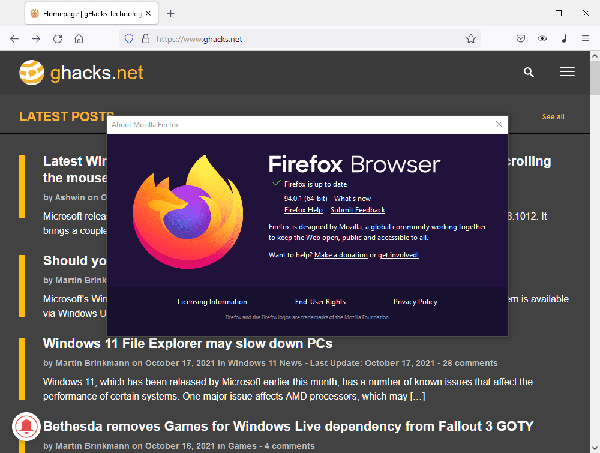This screenshot has width=600, height=453.
Task: Open the Firefox application menu
Action: coord(585,39)
